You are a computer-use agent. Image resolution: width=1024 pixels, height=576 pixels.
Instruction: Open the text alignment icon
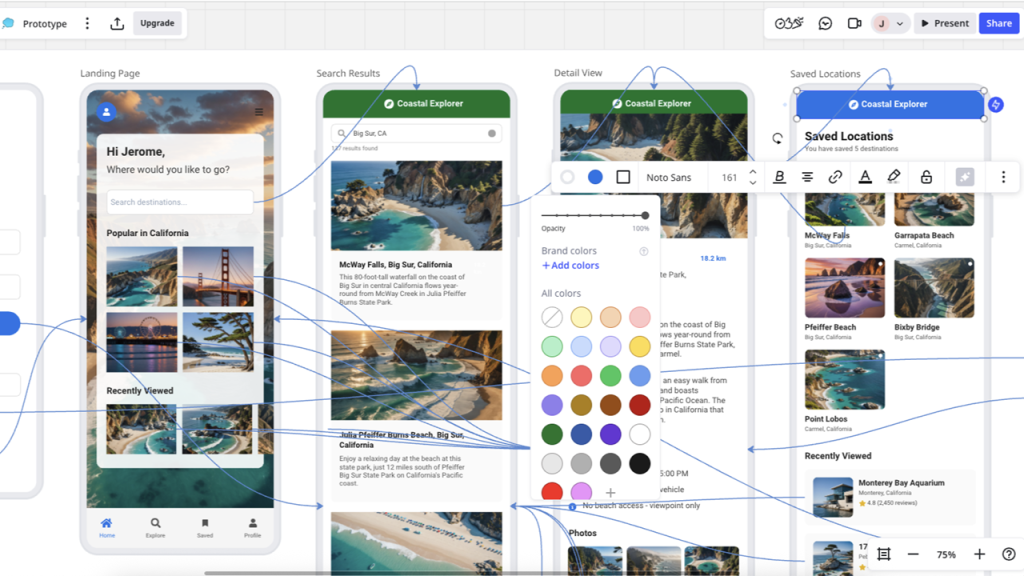(x=807, y=177)
